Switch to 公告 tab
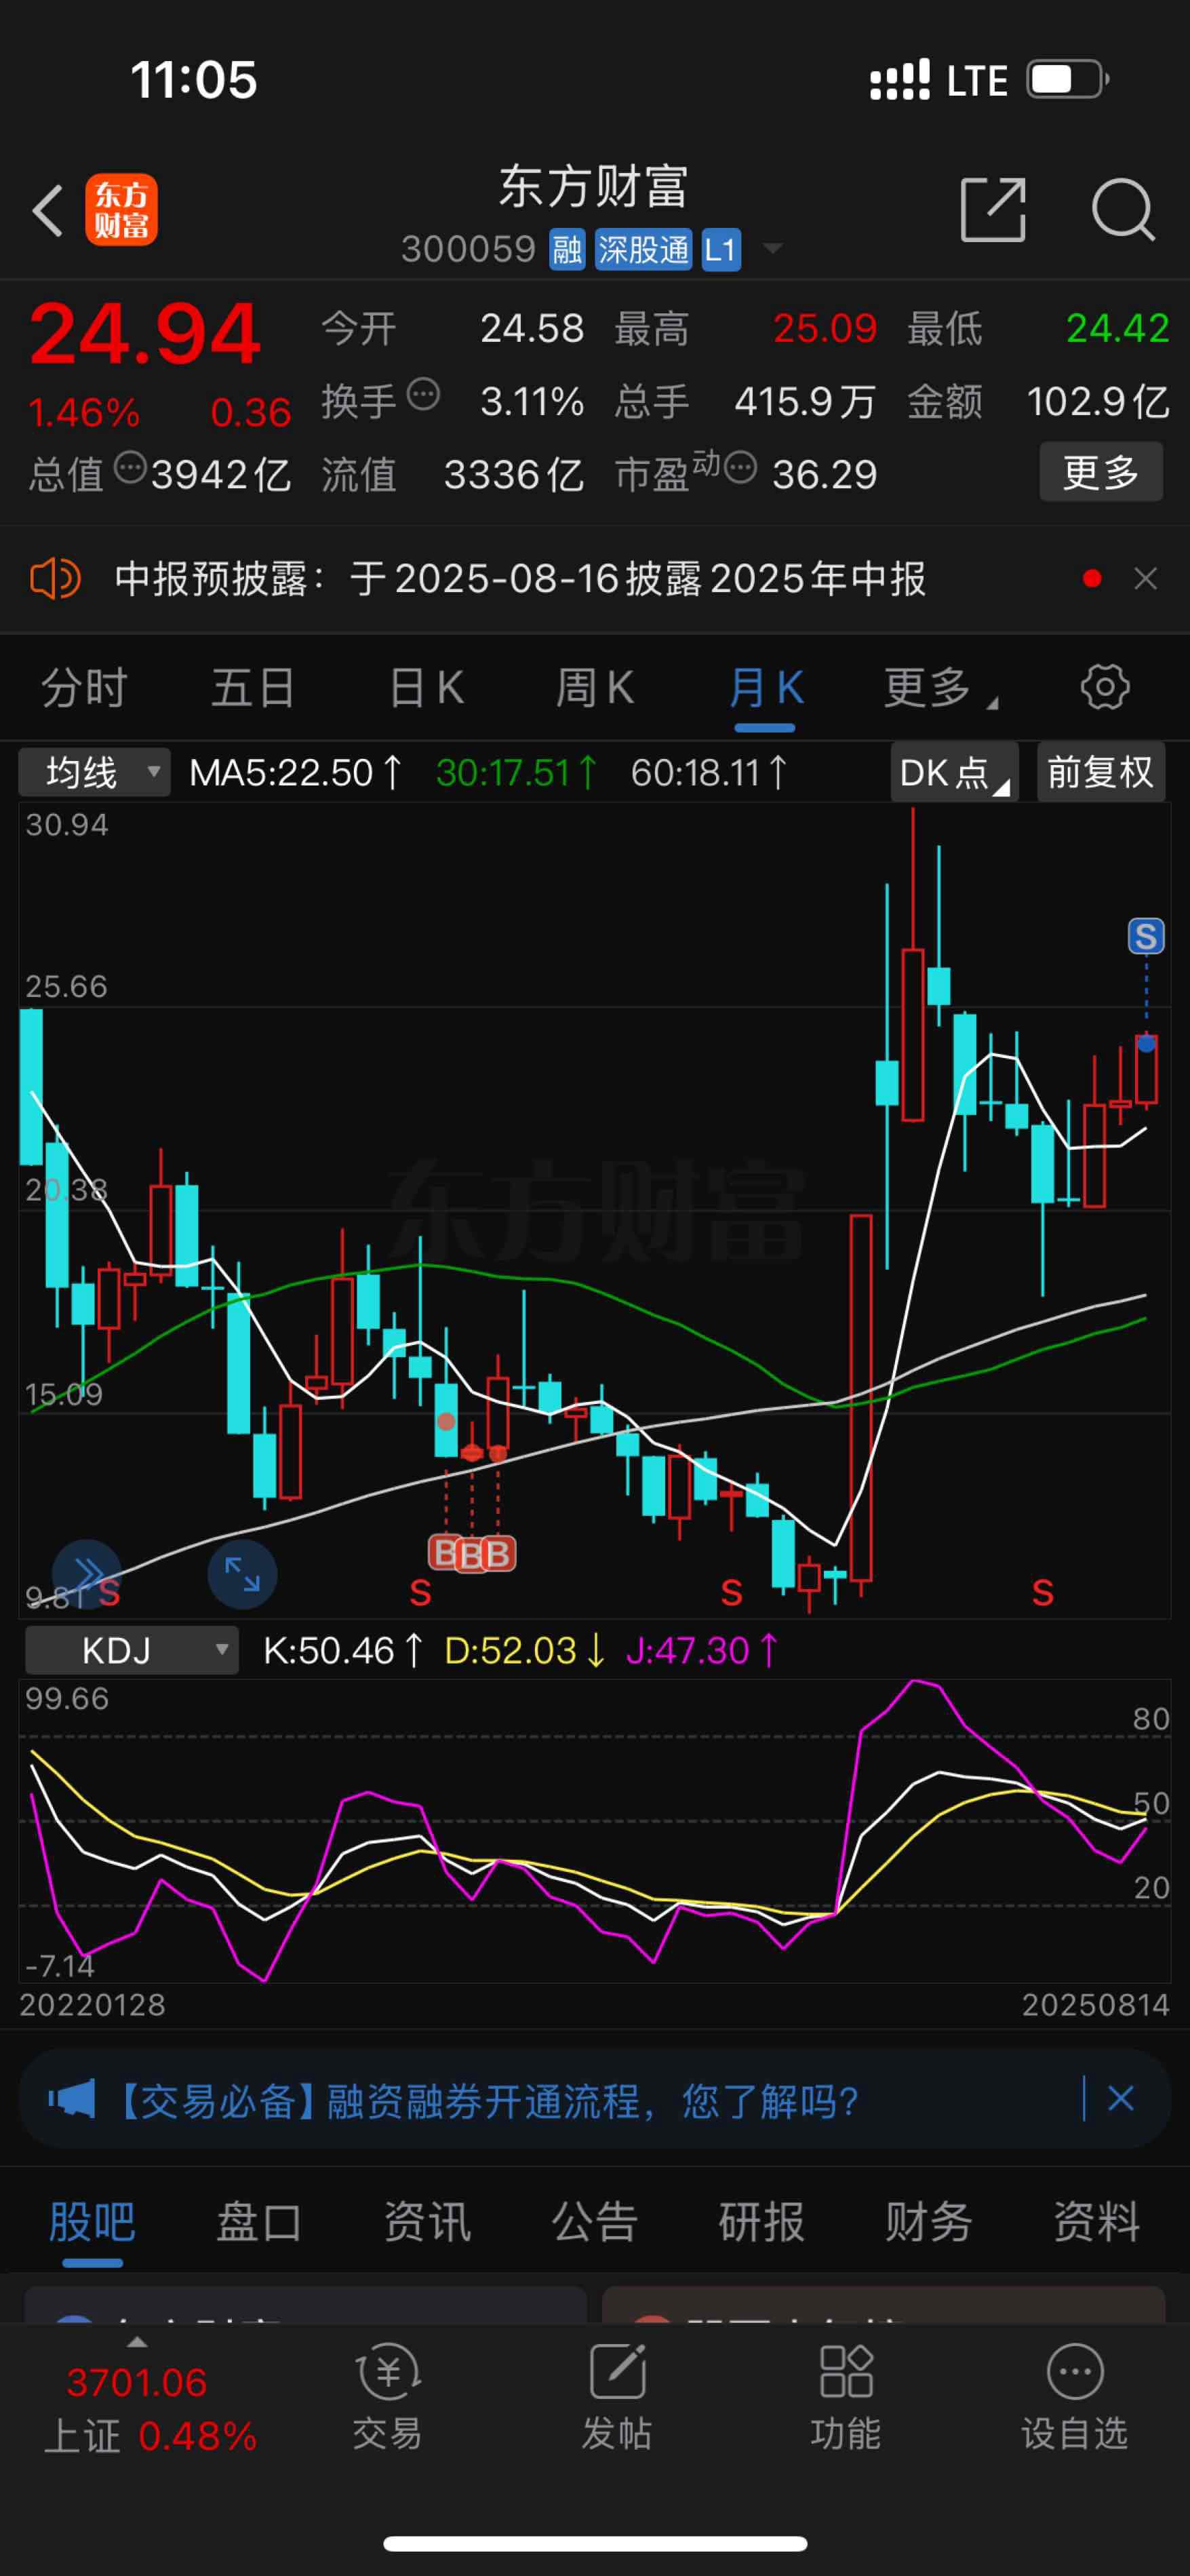The height and width of the screenshot is (2576, 1190). click(x=594, y=2222)
